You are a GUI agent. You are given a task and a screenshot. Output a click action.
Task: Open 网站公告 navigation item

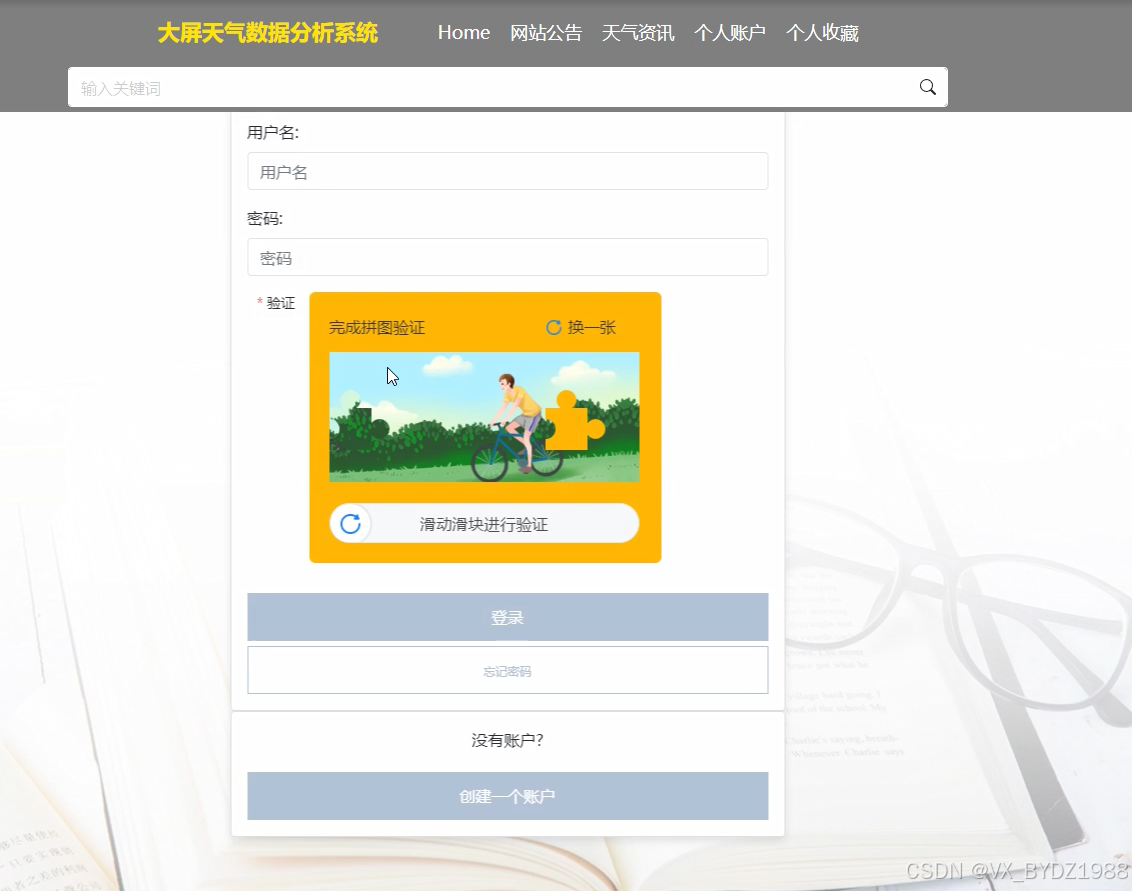click(546, 33)
